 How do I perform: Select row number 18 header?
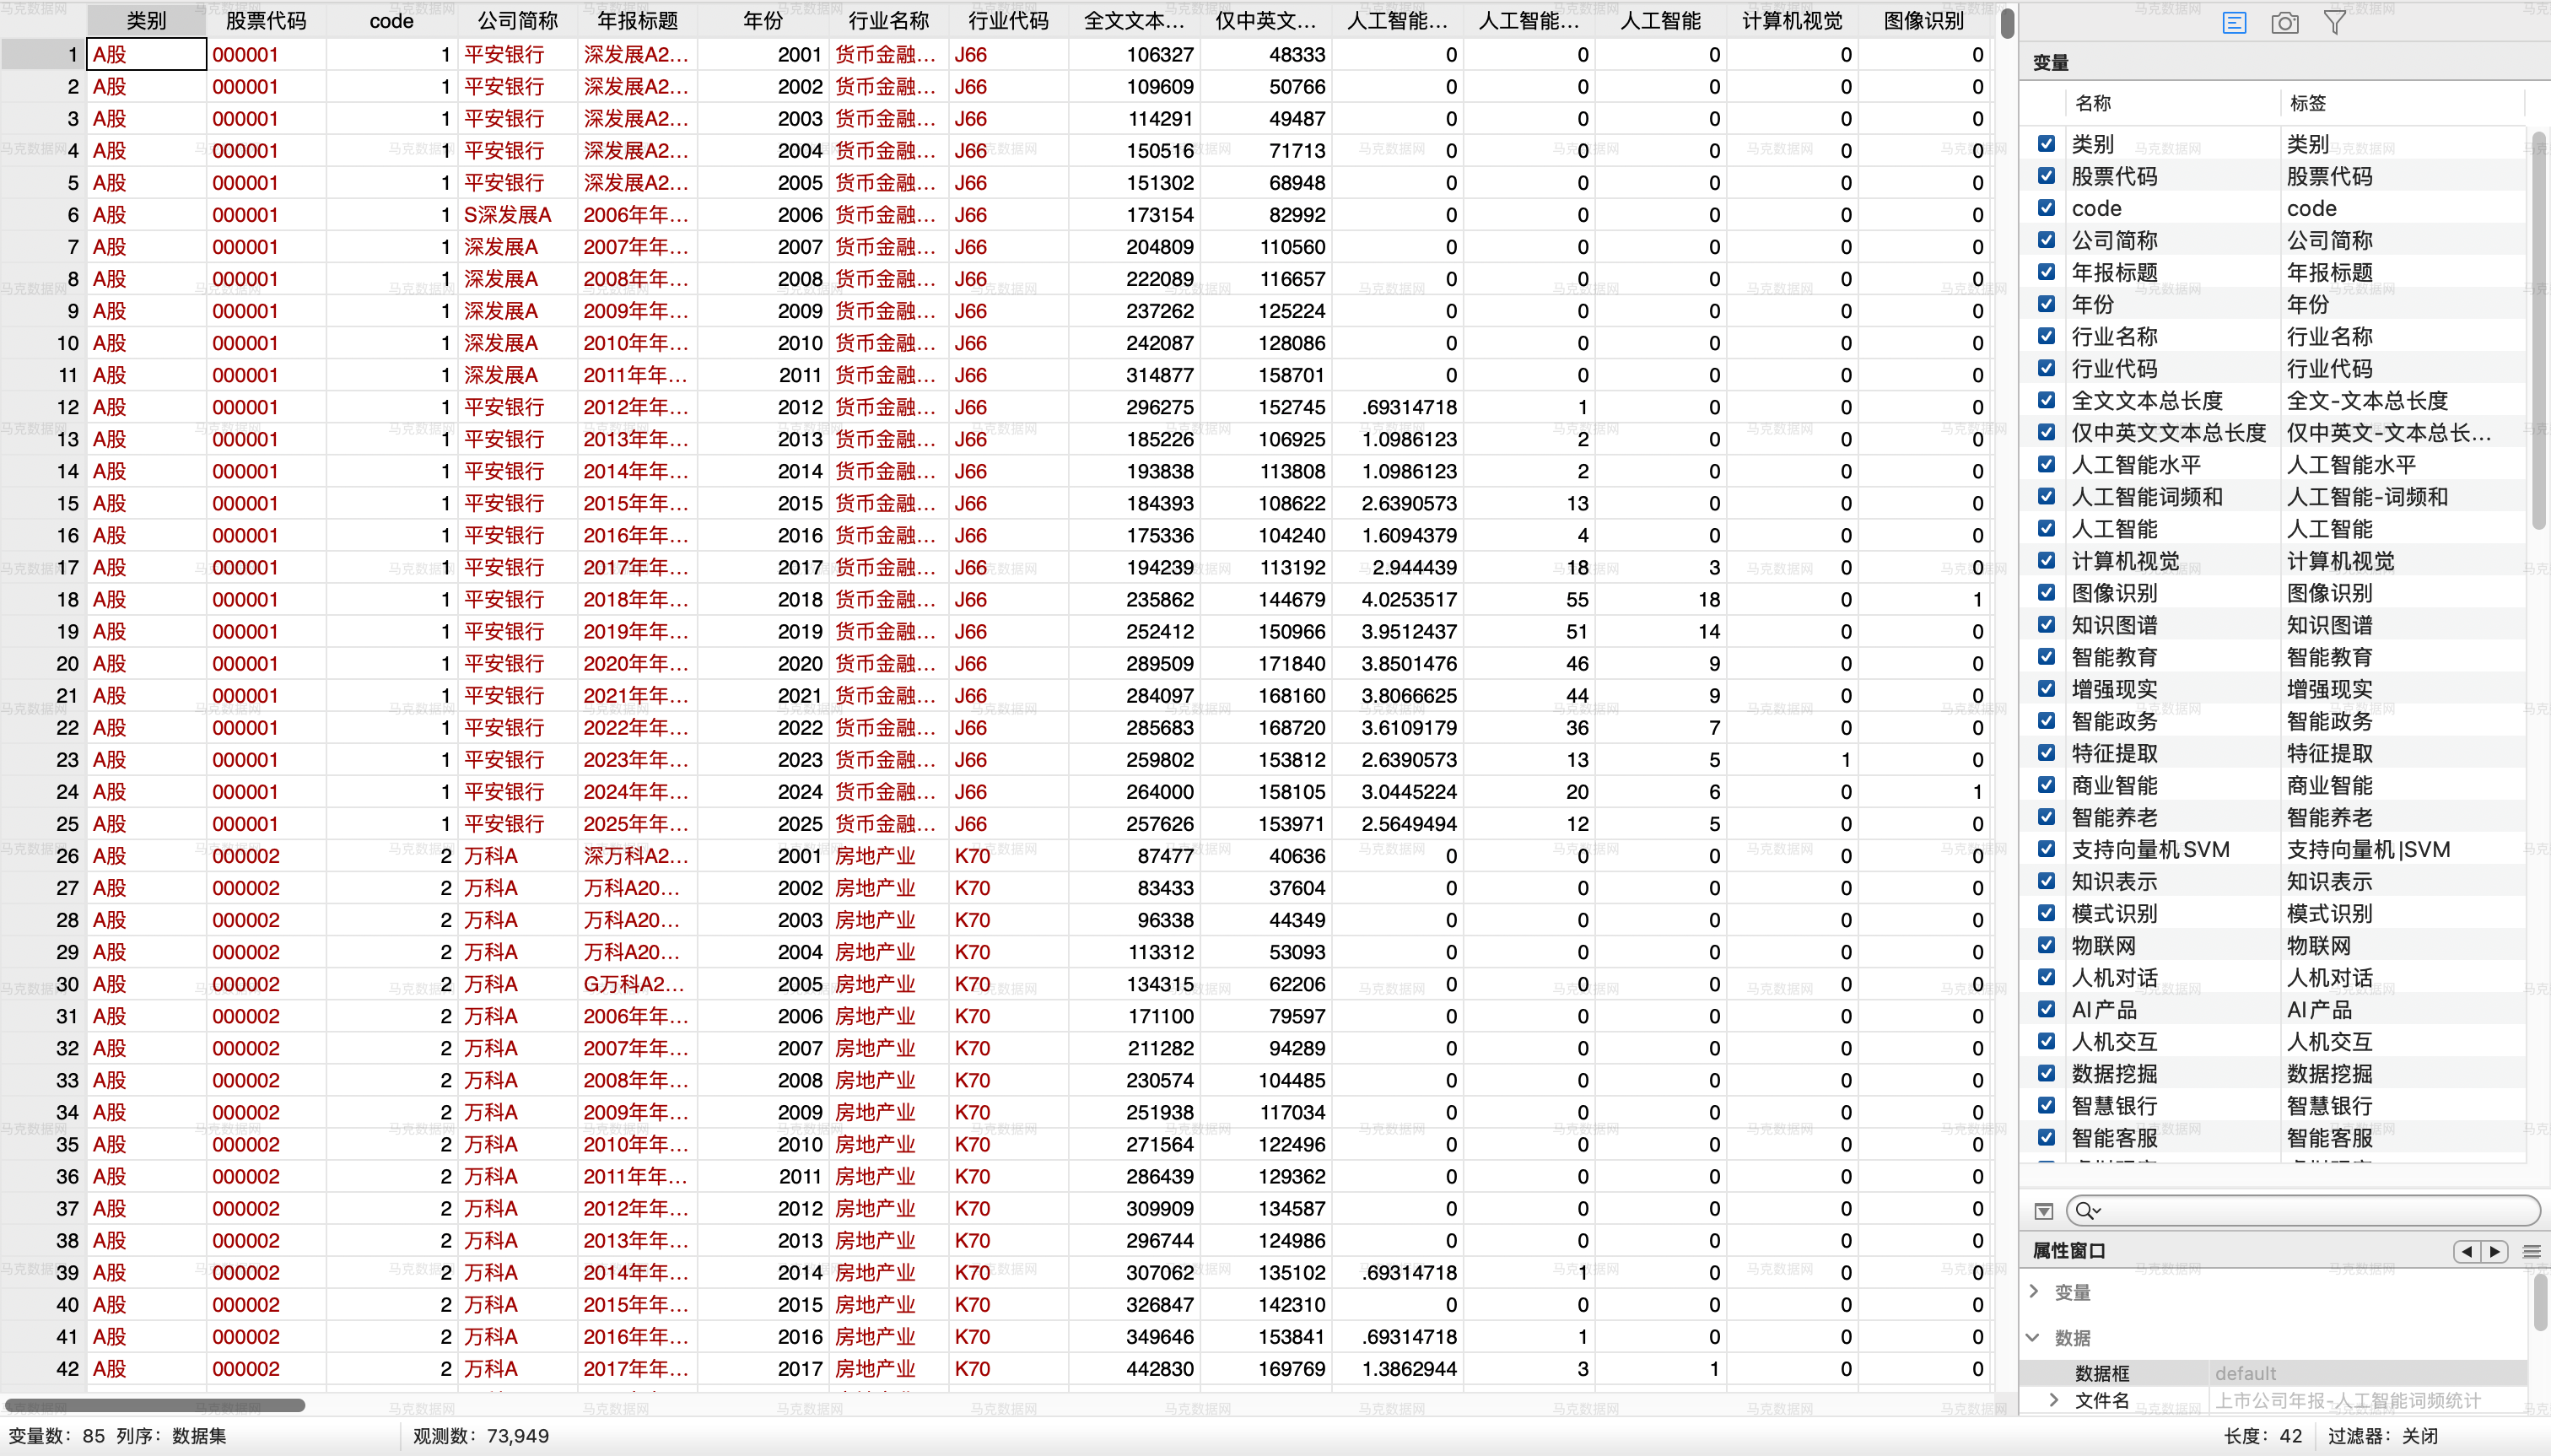44,599
